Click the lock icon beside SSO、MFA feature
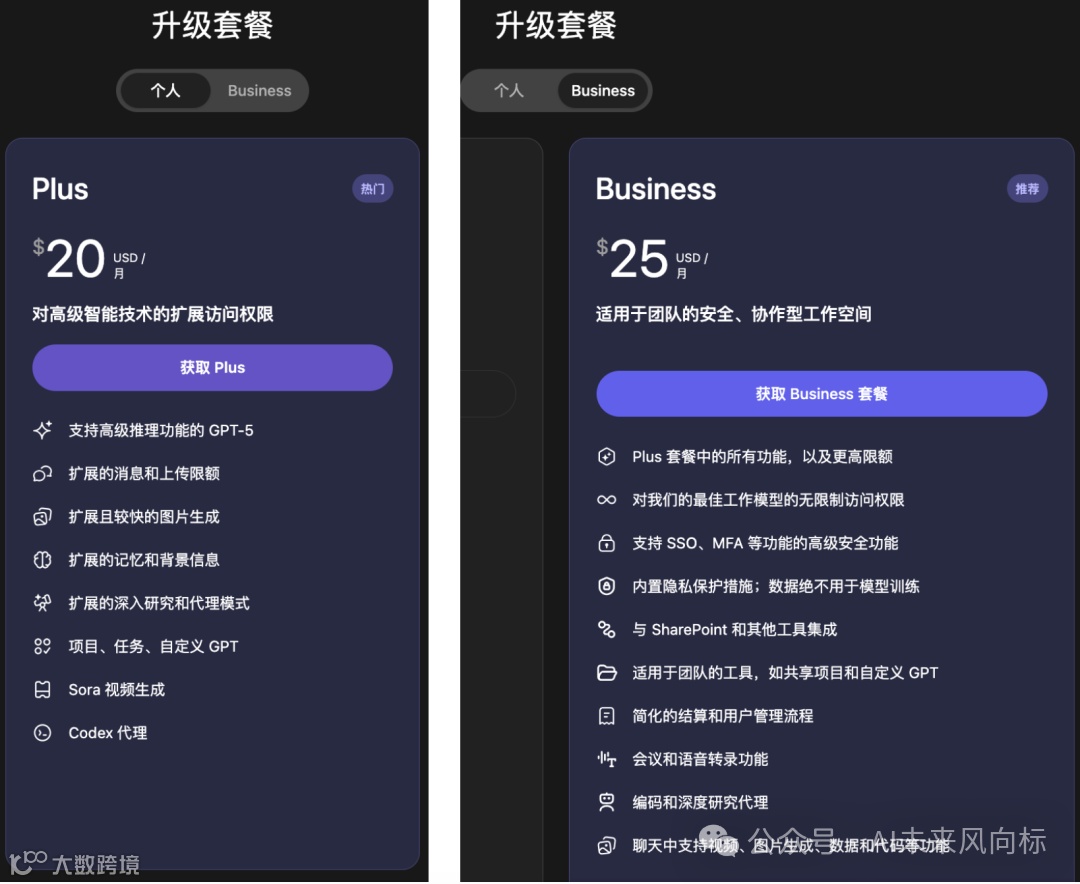Screen dimensions: 1080x884 [607, 543]
